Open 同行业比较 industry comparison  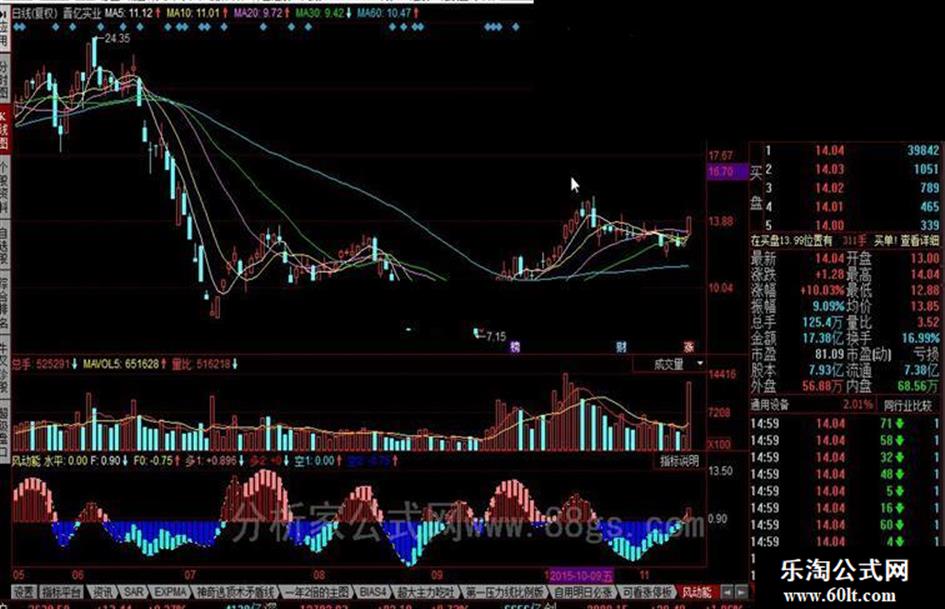[908, 405]
